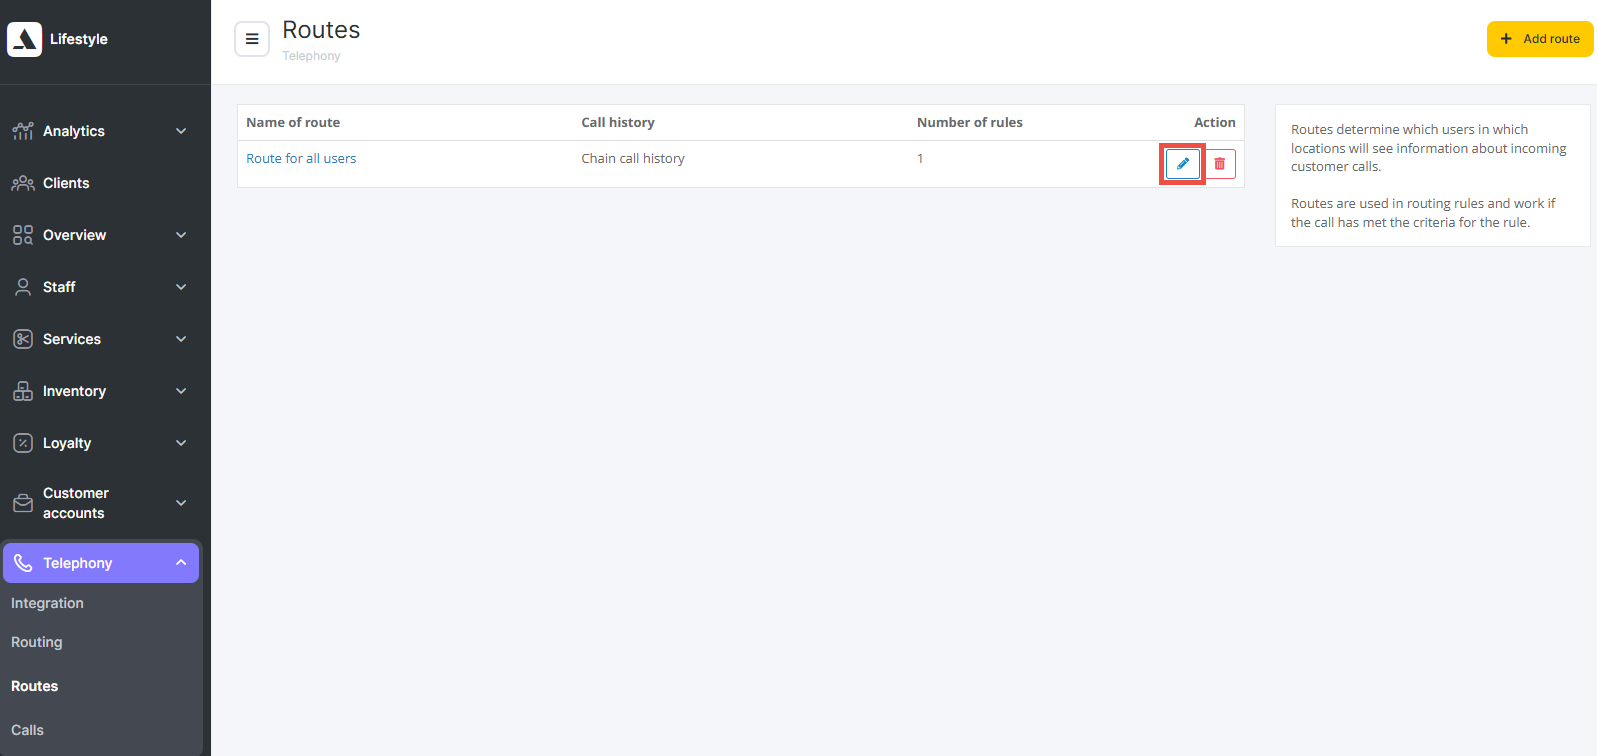
Task: Collapse the Telephony menu section
Action: (181, 563)
